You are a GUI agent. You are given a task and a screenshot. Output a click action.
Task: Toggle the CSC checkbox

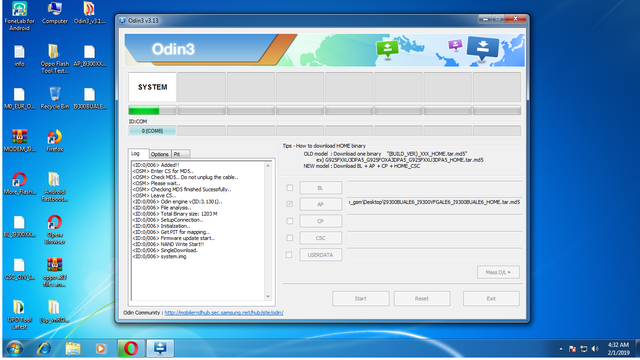point(289,238)
